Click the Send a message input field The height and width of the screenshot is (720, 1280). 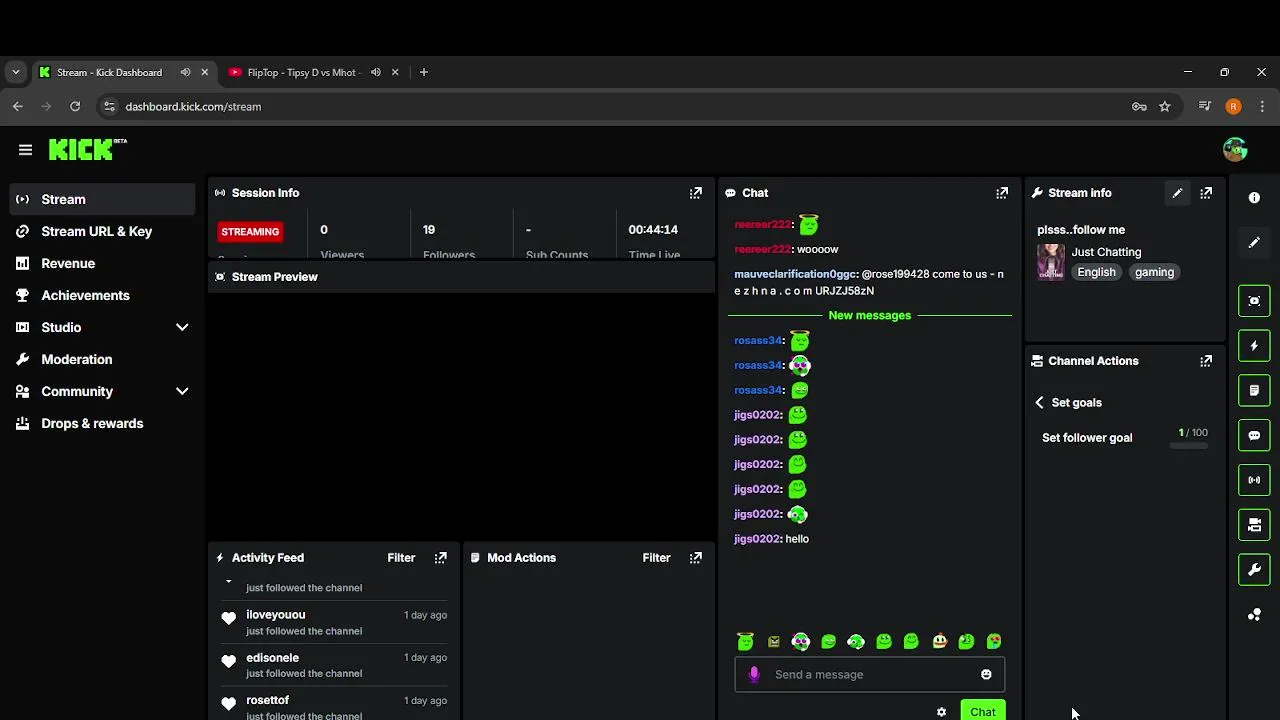(869, 674)
